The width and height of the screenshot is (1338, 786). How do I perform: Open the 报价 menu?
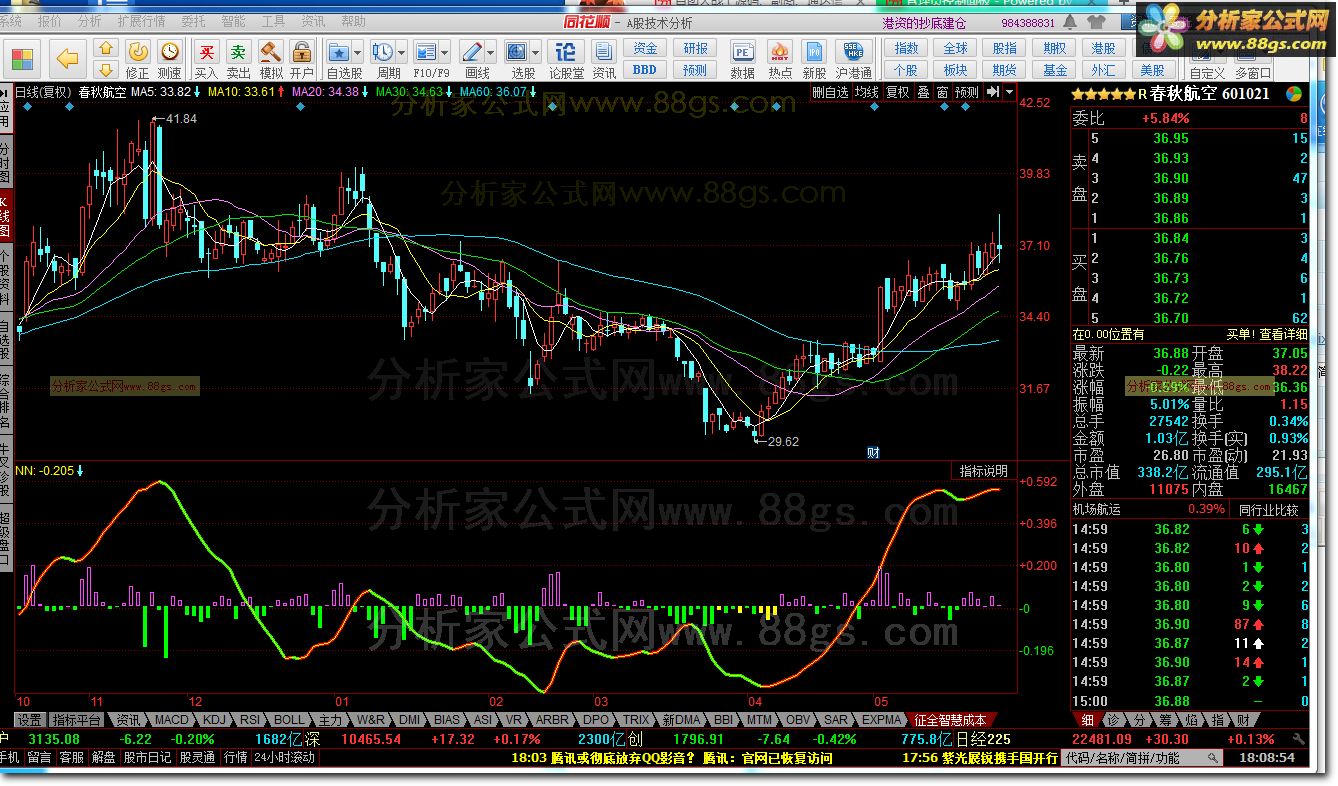(x=48, y=21)
